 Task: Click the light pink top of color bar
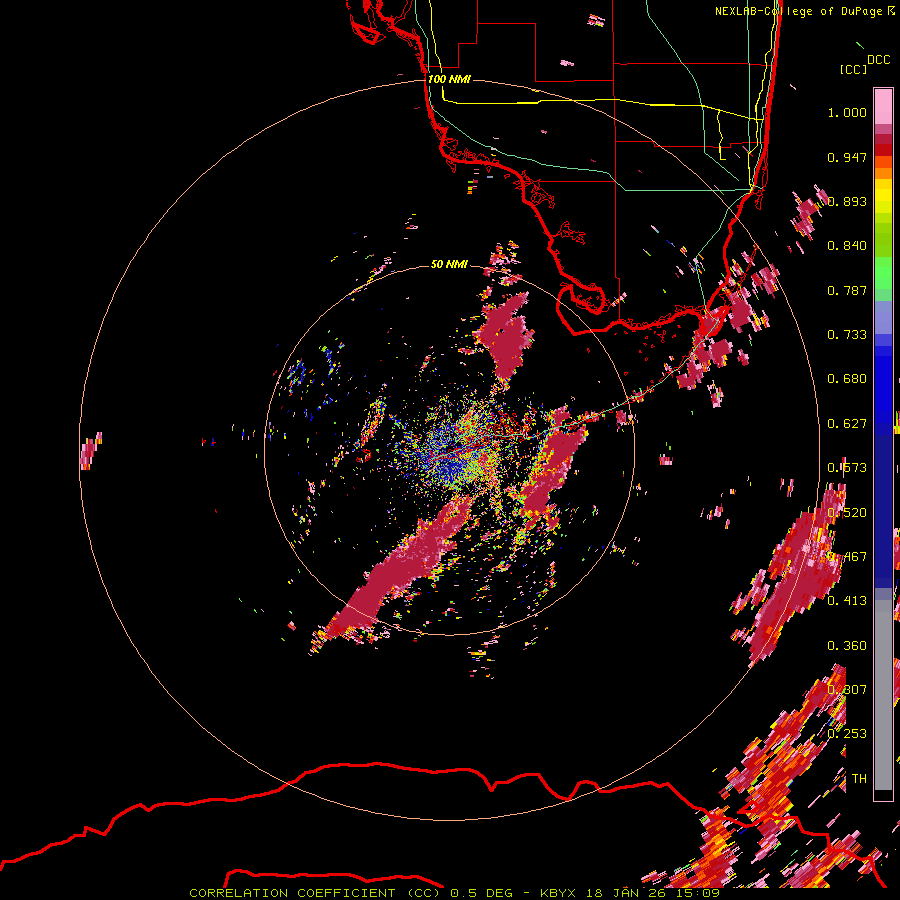883,107
